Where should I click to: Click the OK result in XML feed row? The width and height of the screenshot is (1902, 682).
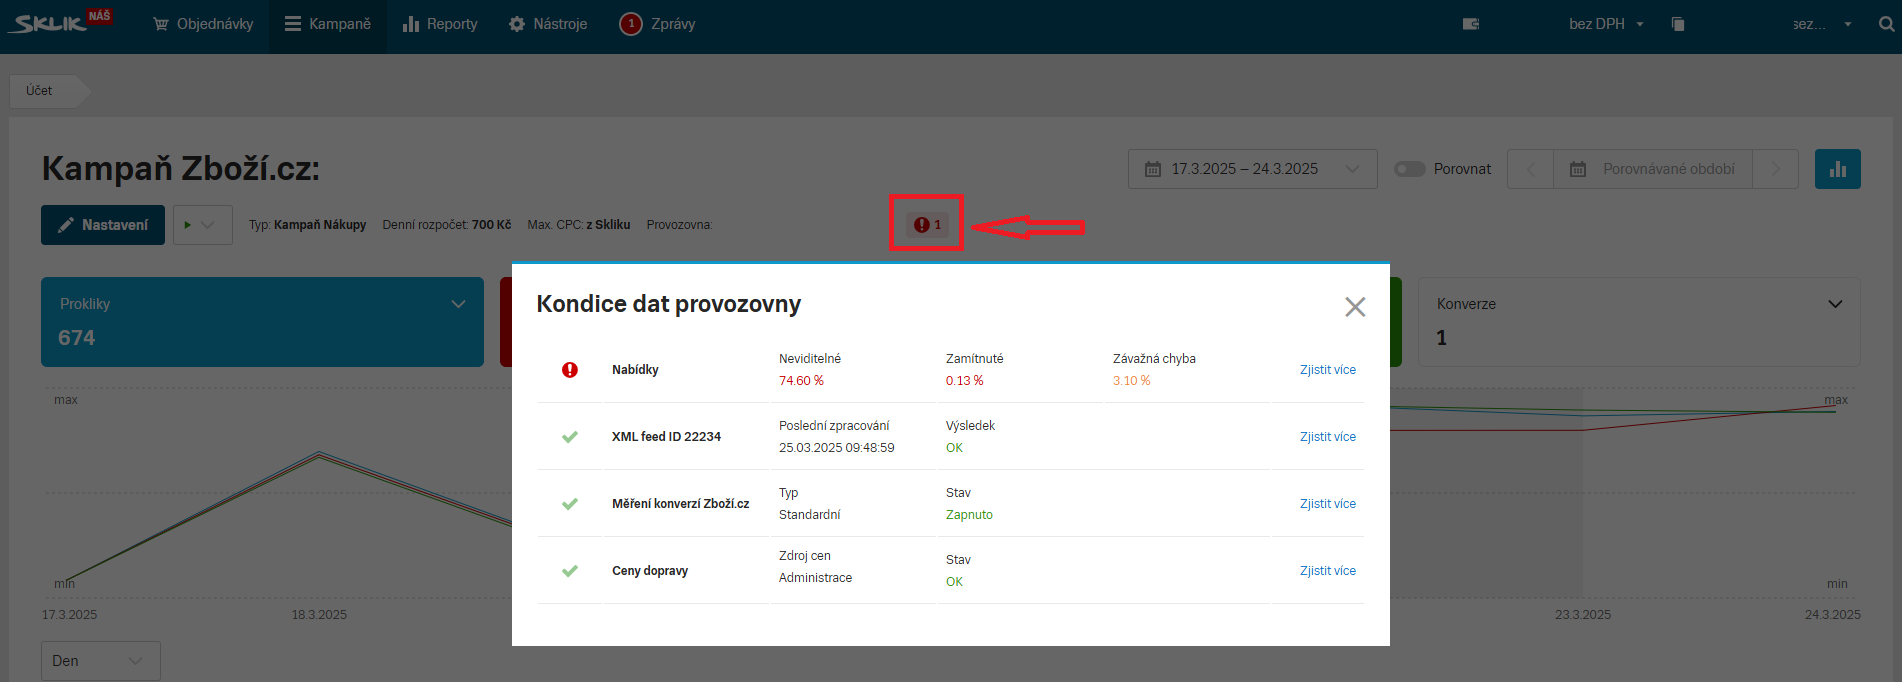954,448
